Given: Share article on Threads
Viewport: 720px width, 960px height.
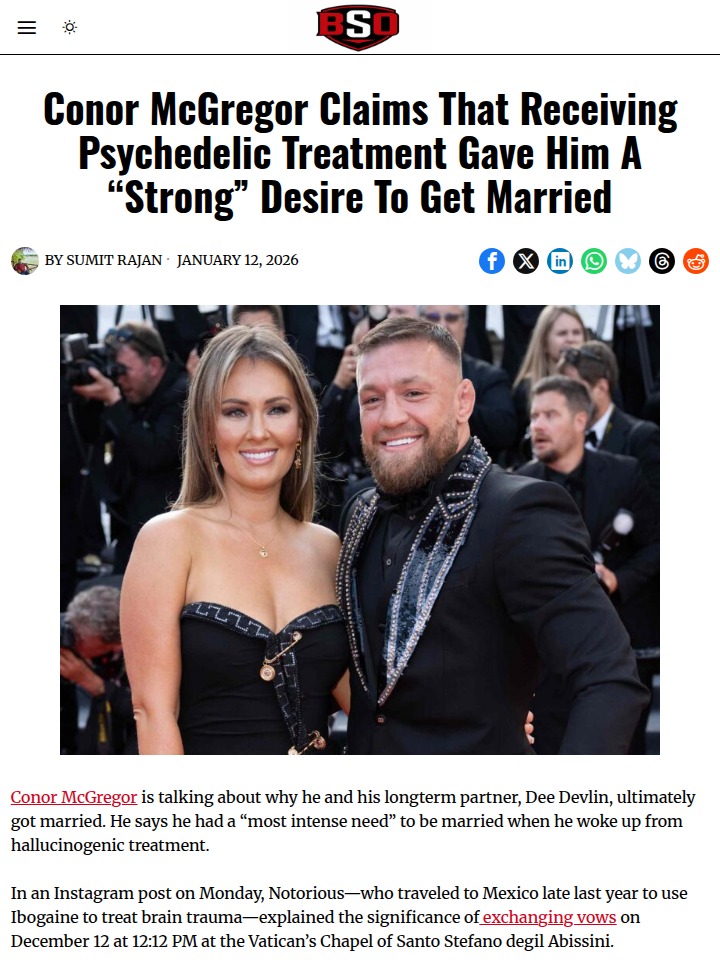Looking at the screenshot, I should [662, 261].
